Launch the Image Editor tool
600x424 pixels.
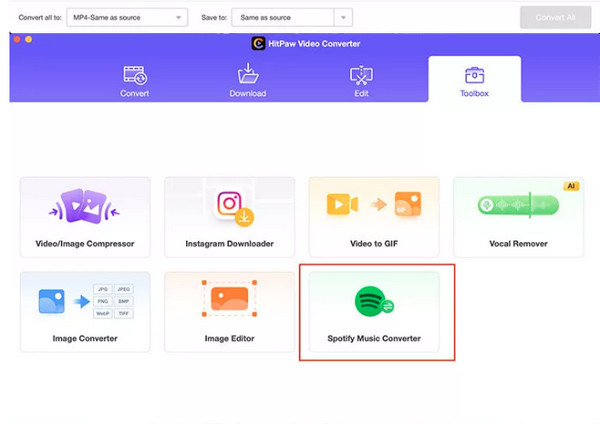(x=230, y=311)
